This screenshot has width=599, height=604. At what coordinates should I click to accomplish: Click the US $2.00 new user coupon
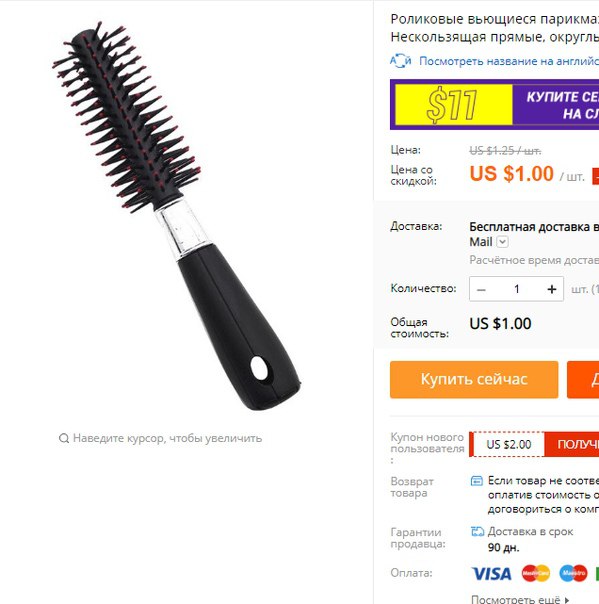tap(508, 445)
